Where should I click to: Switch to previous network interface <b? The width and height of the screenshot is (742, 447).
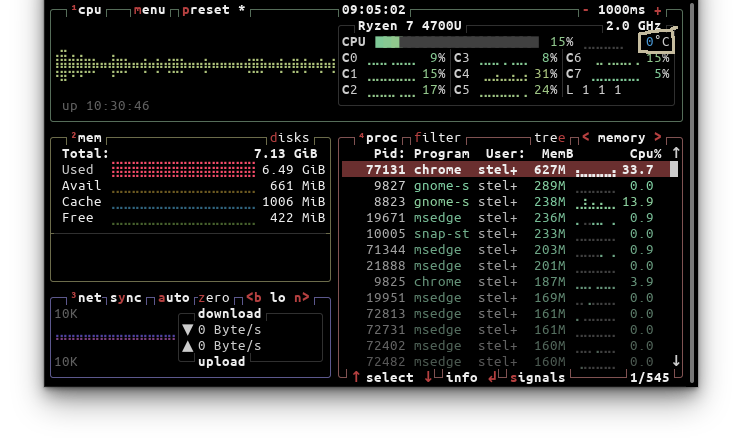254,297
